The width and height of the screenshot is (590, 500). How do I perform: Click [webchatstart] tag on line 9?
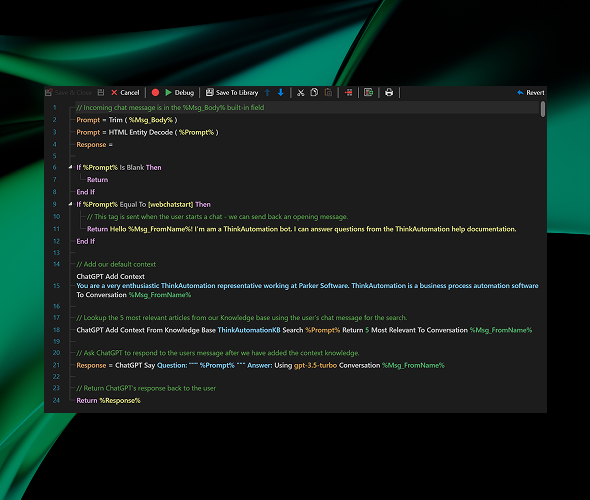(170, 205)
